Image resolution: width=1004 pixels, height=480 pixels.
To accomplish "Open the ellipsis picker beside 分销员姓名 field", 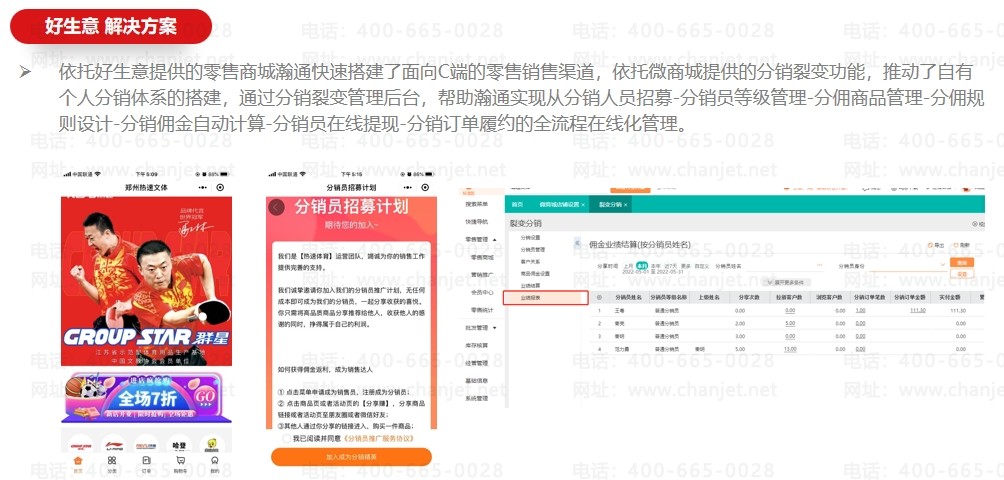I will click(x=819, y=265).
